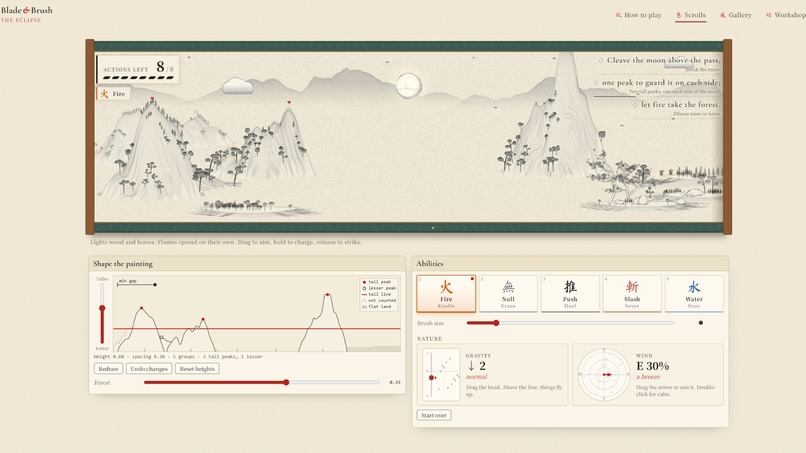Click the diamond beside Cleave the moon
This screenshot has height=453, width=806.
(x=600, y=60)
